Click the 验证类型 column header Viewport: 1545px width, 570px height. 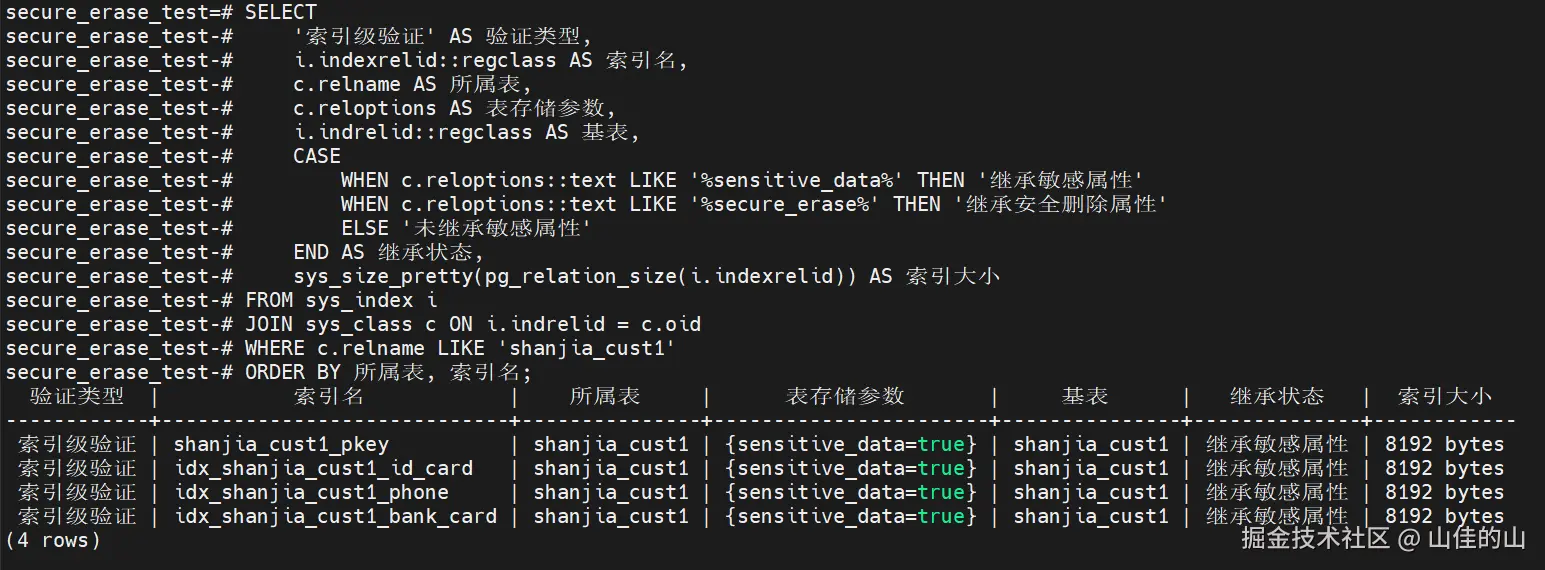tap(77, 396)
